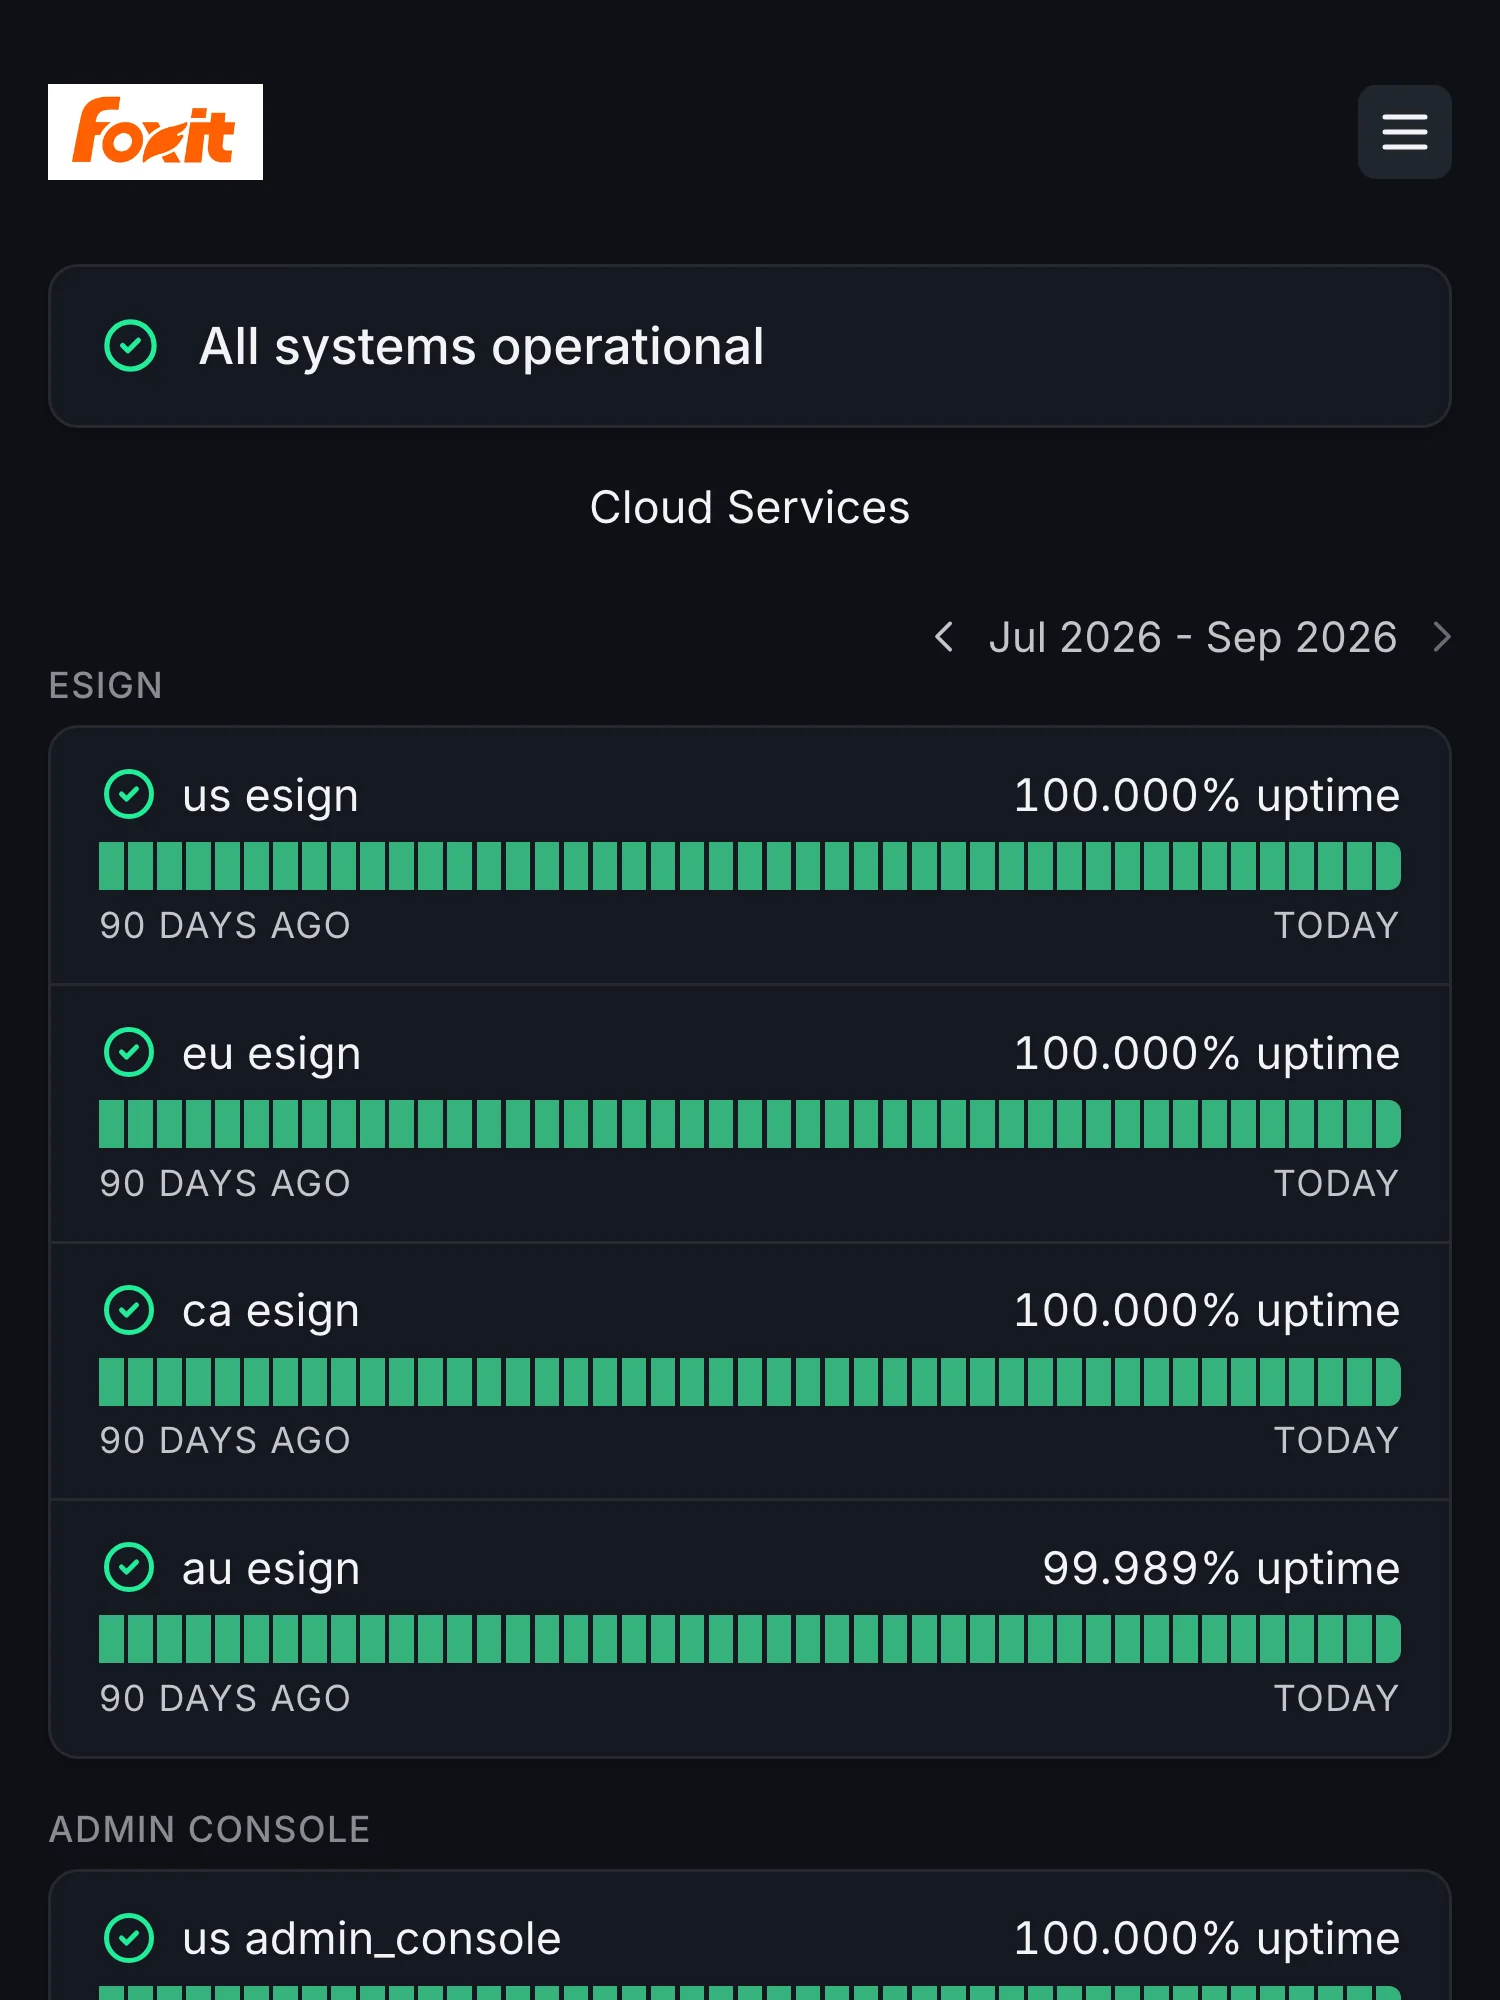Screen dimensions: 1500x2000
Task: Click the us esign uptime history bar
Action: tap(750, 866)
